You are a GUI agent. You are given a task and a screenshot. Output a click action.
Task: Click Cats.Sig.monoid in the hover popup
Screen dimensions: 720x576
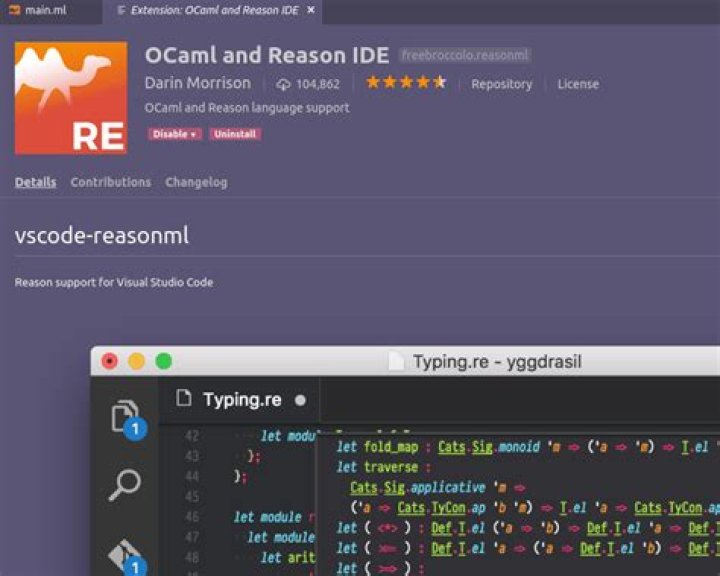point(489,447)
